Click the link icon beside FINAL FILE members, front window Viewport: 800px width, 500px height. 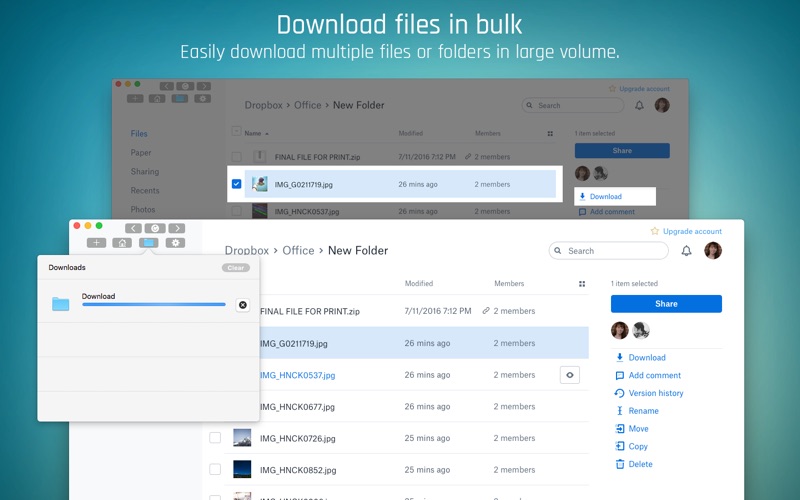(x=486, y=311)
